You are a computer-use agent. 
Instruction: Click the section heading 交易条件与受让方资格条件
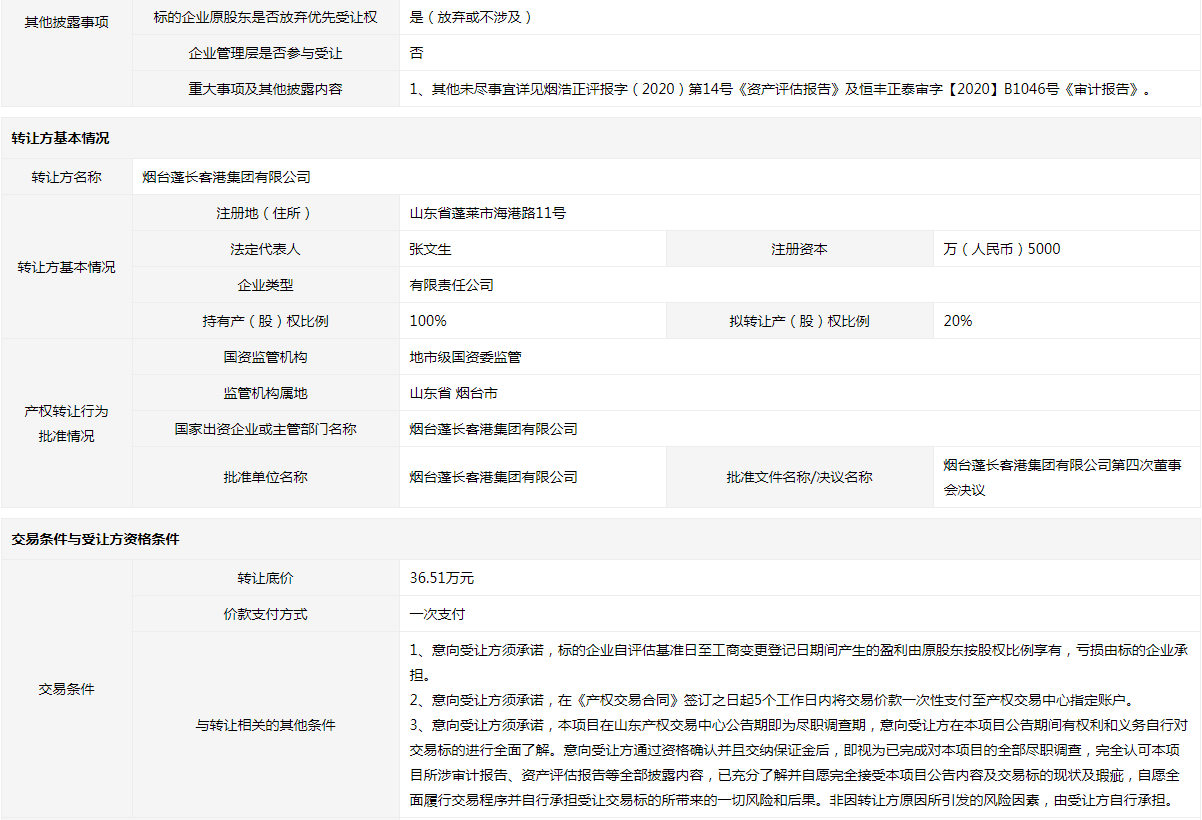pyautogui.click(x=95, y=539)
